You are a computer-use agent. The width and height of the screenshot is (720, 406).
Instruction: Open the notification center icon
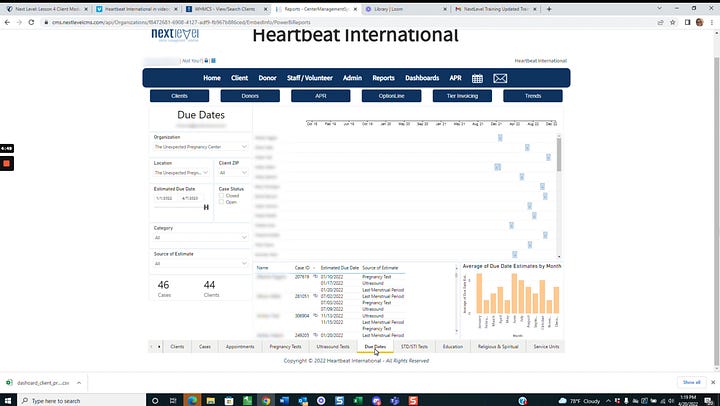pyautogui.click(x=709, y=400)
